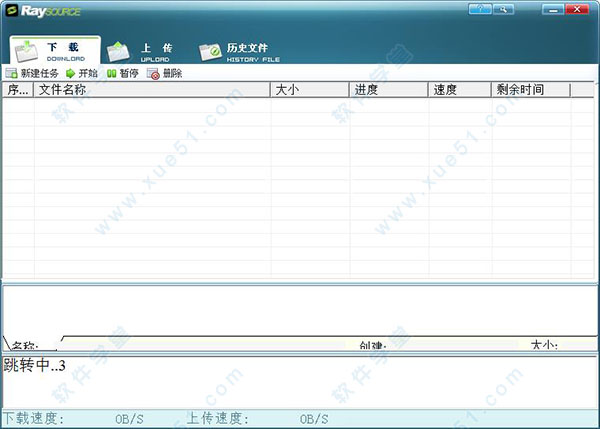
Task: Click the 名称 label in the details panel
Action: (25, 346)
